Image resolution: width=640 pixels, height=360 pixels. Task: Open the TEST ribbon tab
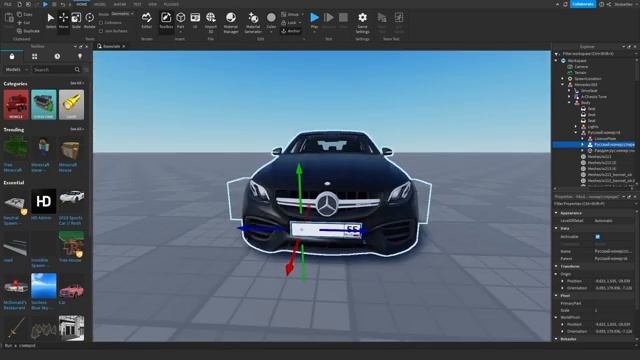(x=137, y=4)
